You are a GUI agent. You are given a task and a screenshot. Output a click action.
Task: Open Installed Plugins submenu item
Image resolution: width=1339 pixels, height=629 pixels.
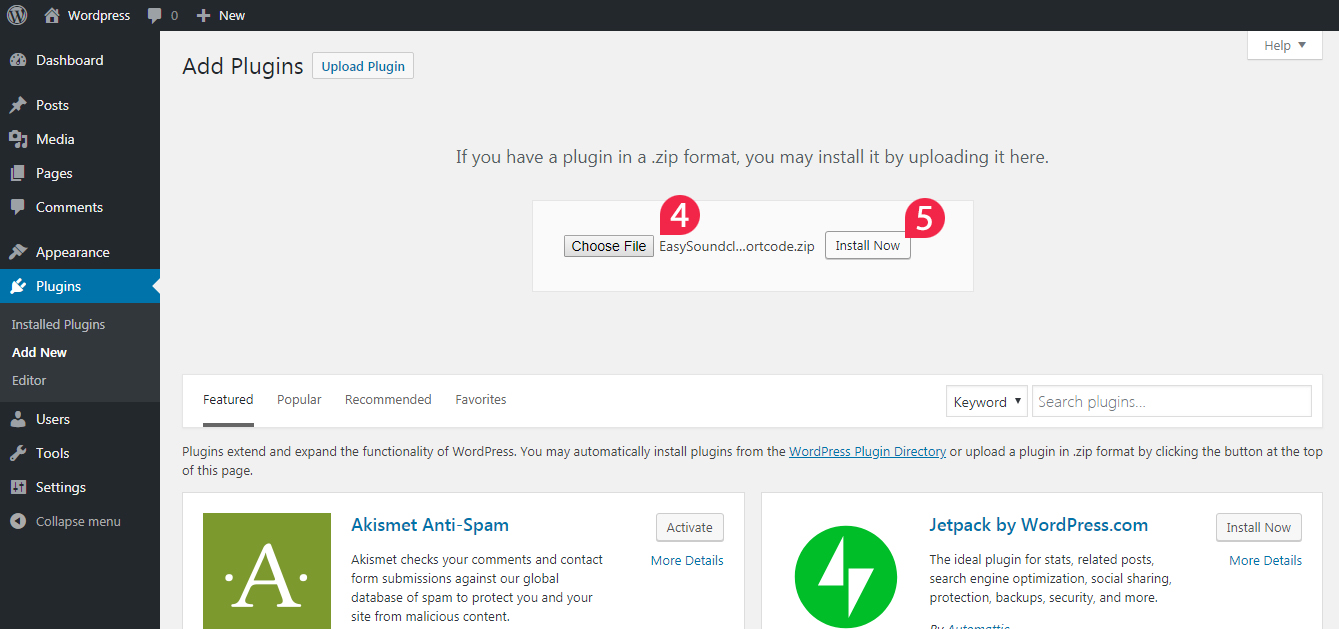58,324
